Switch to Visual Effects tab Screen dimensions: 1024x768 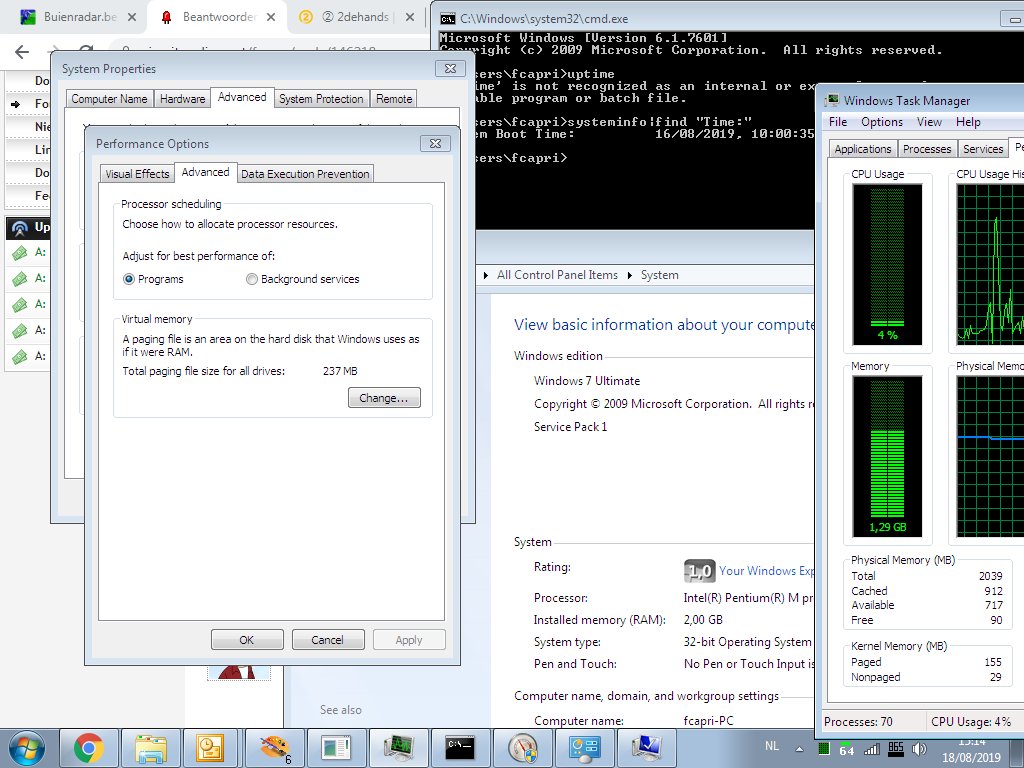coord(137,174)
